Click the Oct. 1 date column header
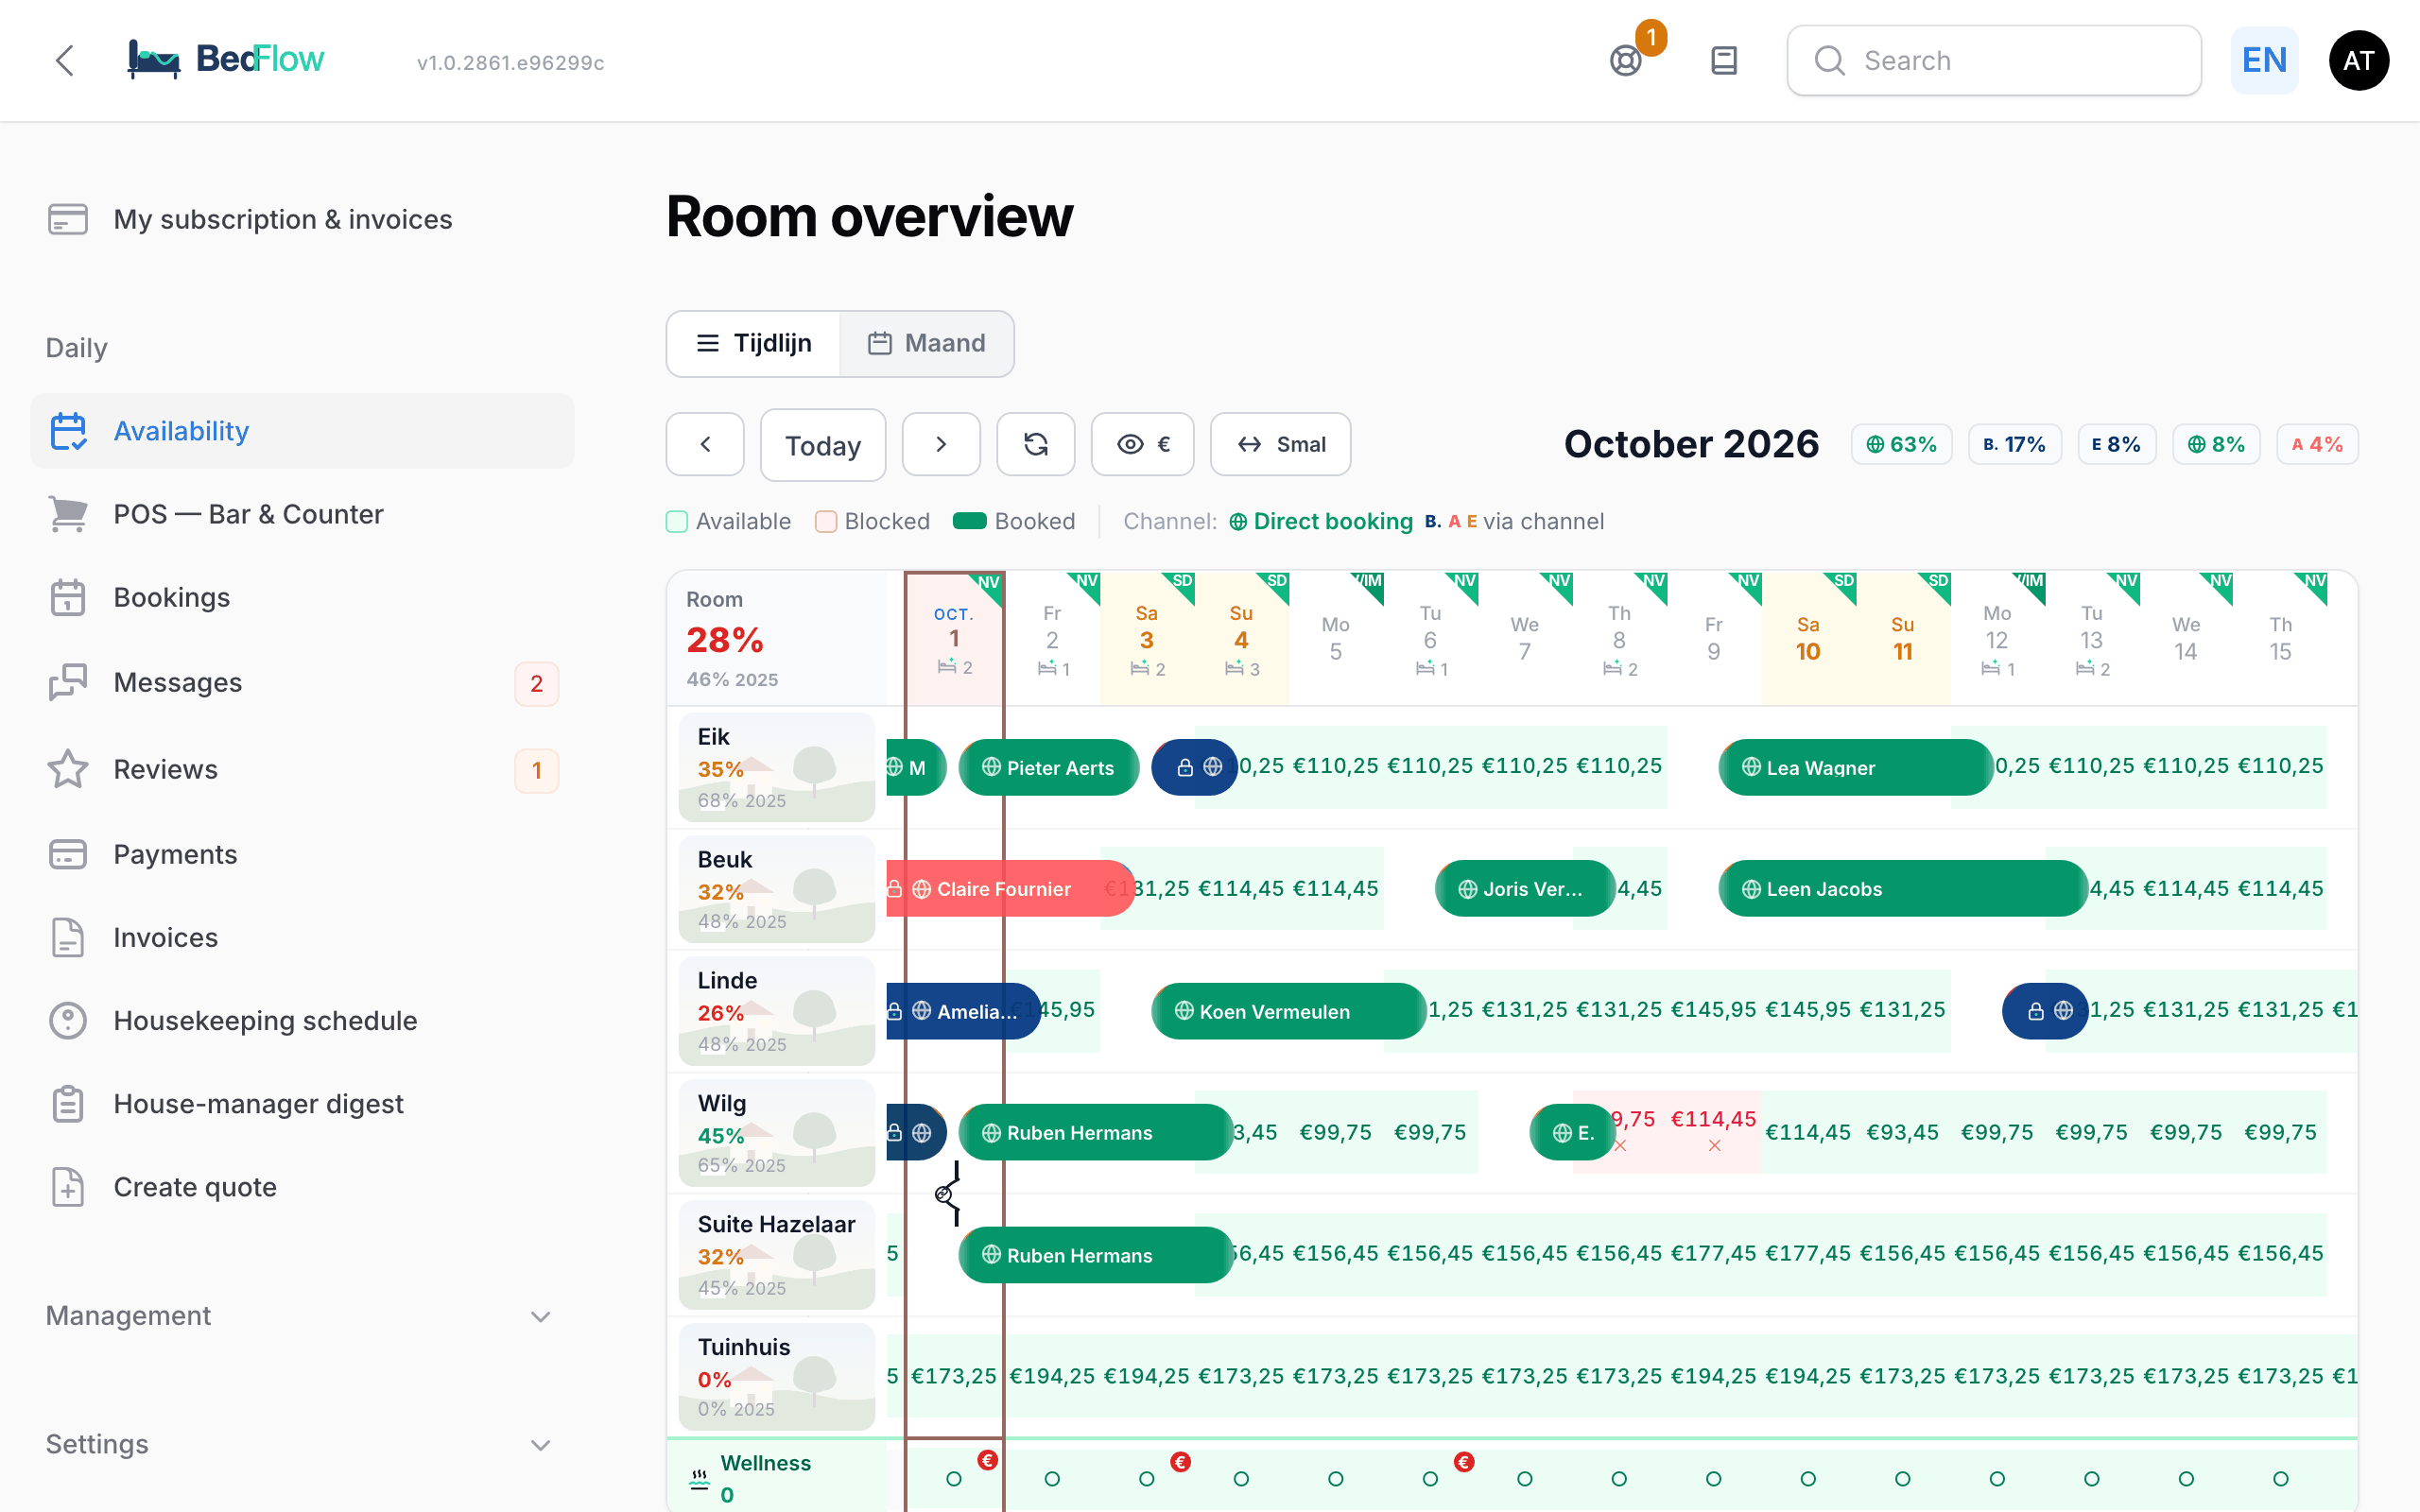 954,638
